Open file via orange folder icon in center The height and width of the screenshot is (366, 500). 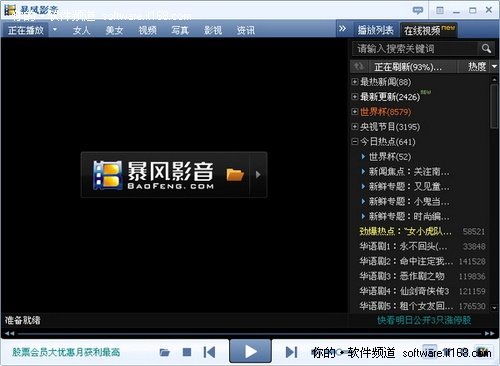tap(235, 174)
